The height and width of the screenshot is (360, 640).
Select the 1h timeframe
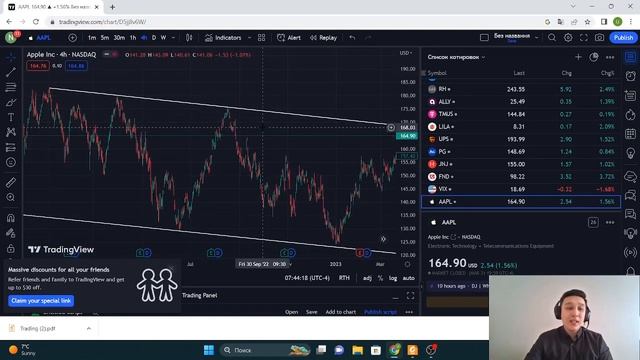(x=133, y=38)
